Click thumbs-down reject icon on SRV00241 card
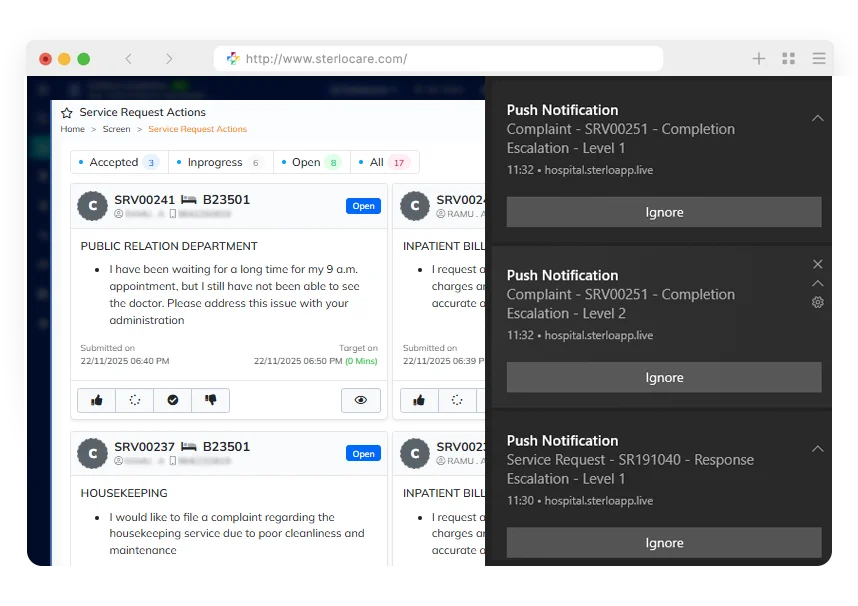 tap(211, 400)
